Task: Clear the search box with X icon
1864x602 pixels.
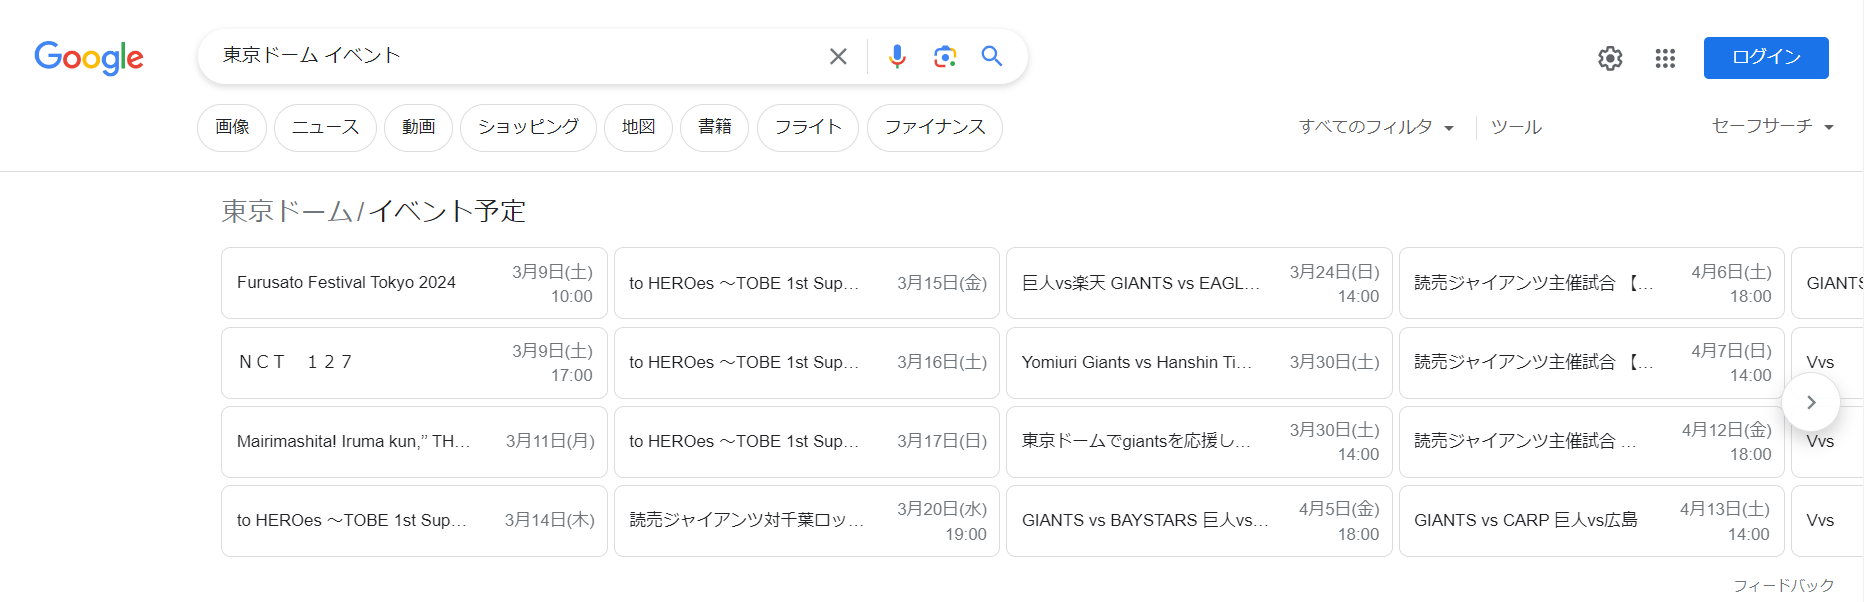Action: click(x=838, y=57)
